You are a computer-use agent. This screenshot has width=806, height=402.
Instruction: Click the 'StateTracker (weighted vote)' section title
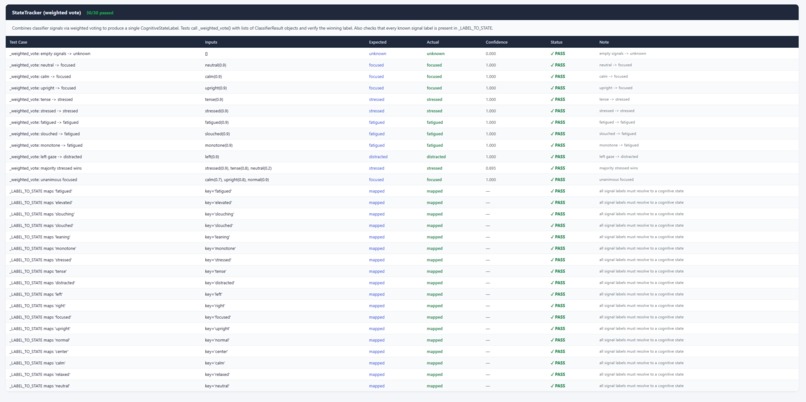46,12
